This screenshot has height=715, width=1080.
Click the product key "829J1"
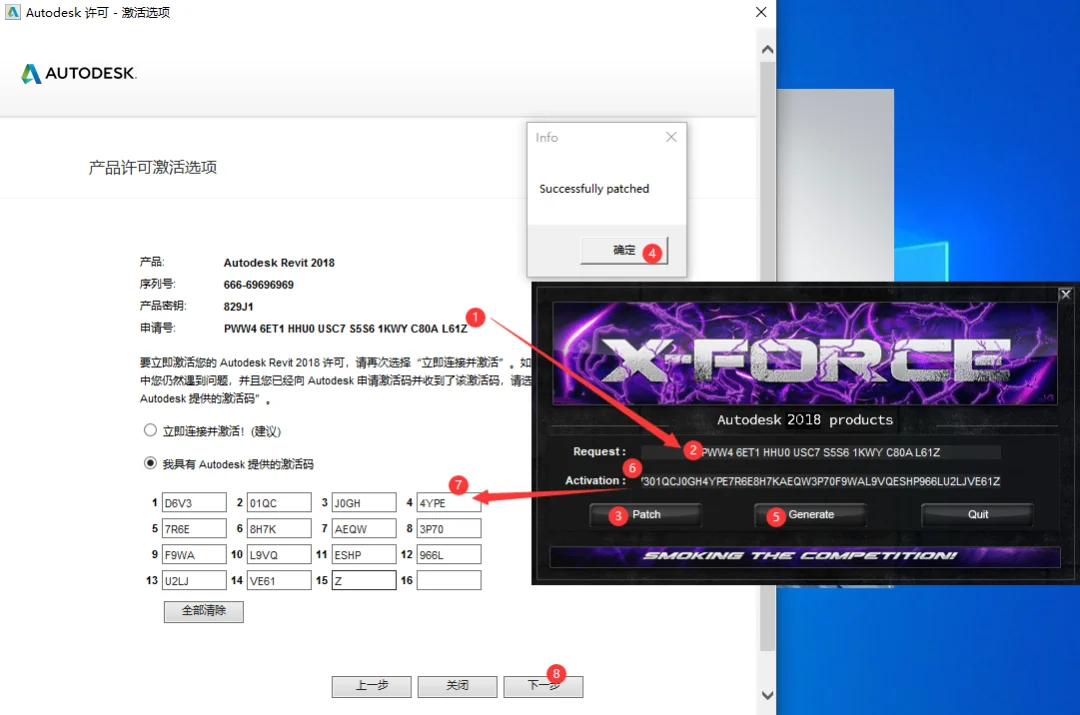tap(238, 307)
